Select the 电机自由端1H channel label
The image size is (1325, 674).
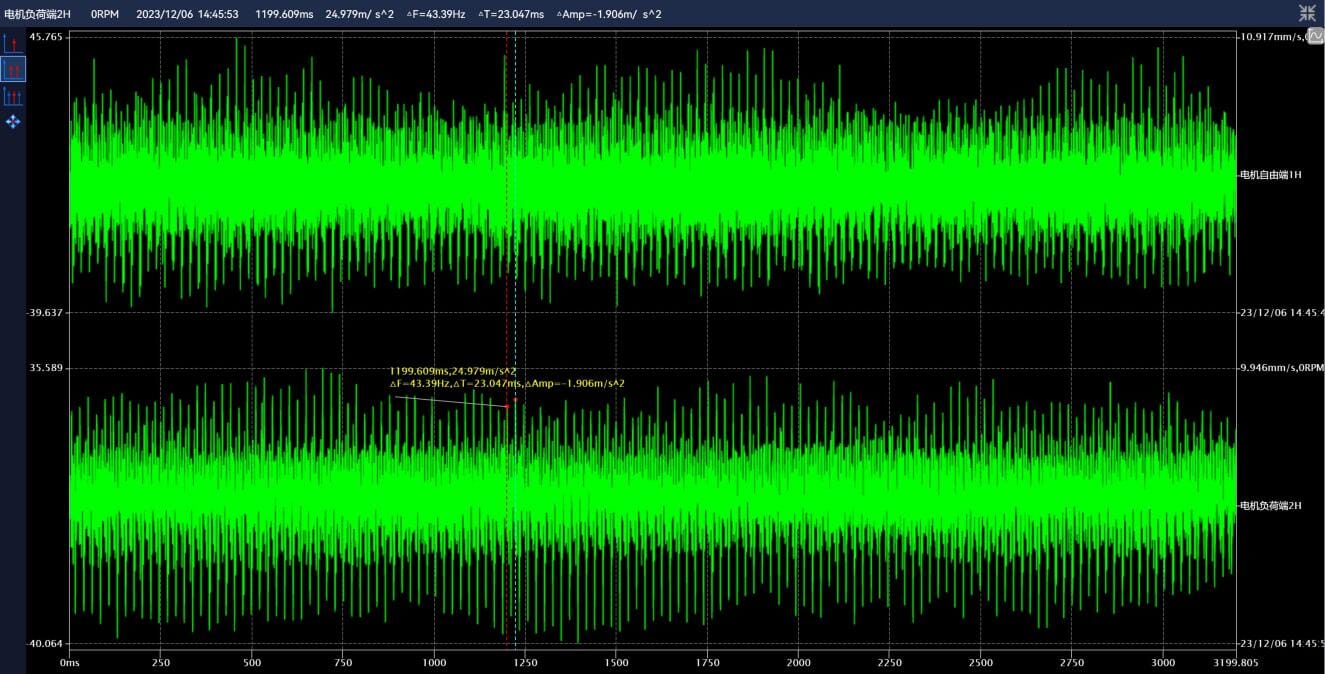[1270, 175]
